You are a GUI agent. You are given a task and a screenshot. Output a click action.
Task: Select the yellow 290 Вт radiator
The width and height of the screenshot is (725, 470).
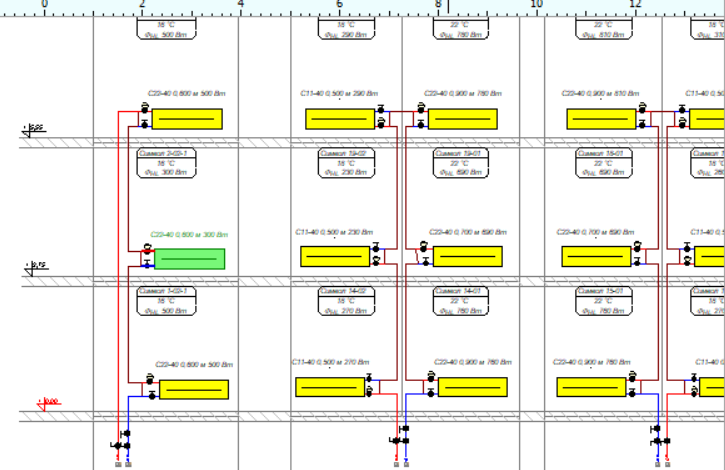[339, 119]
